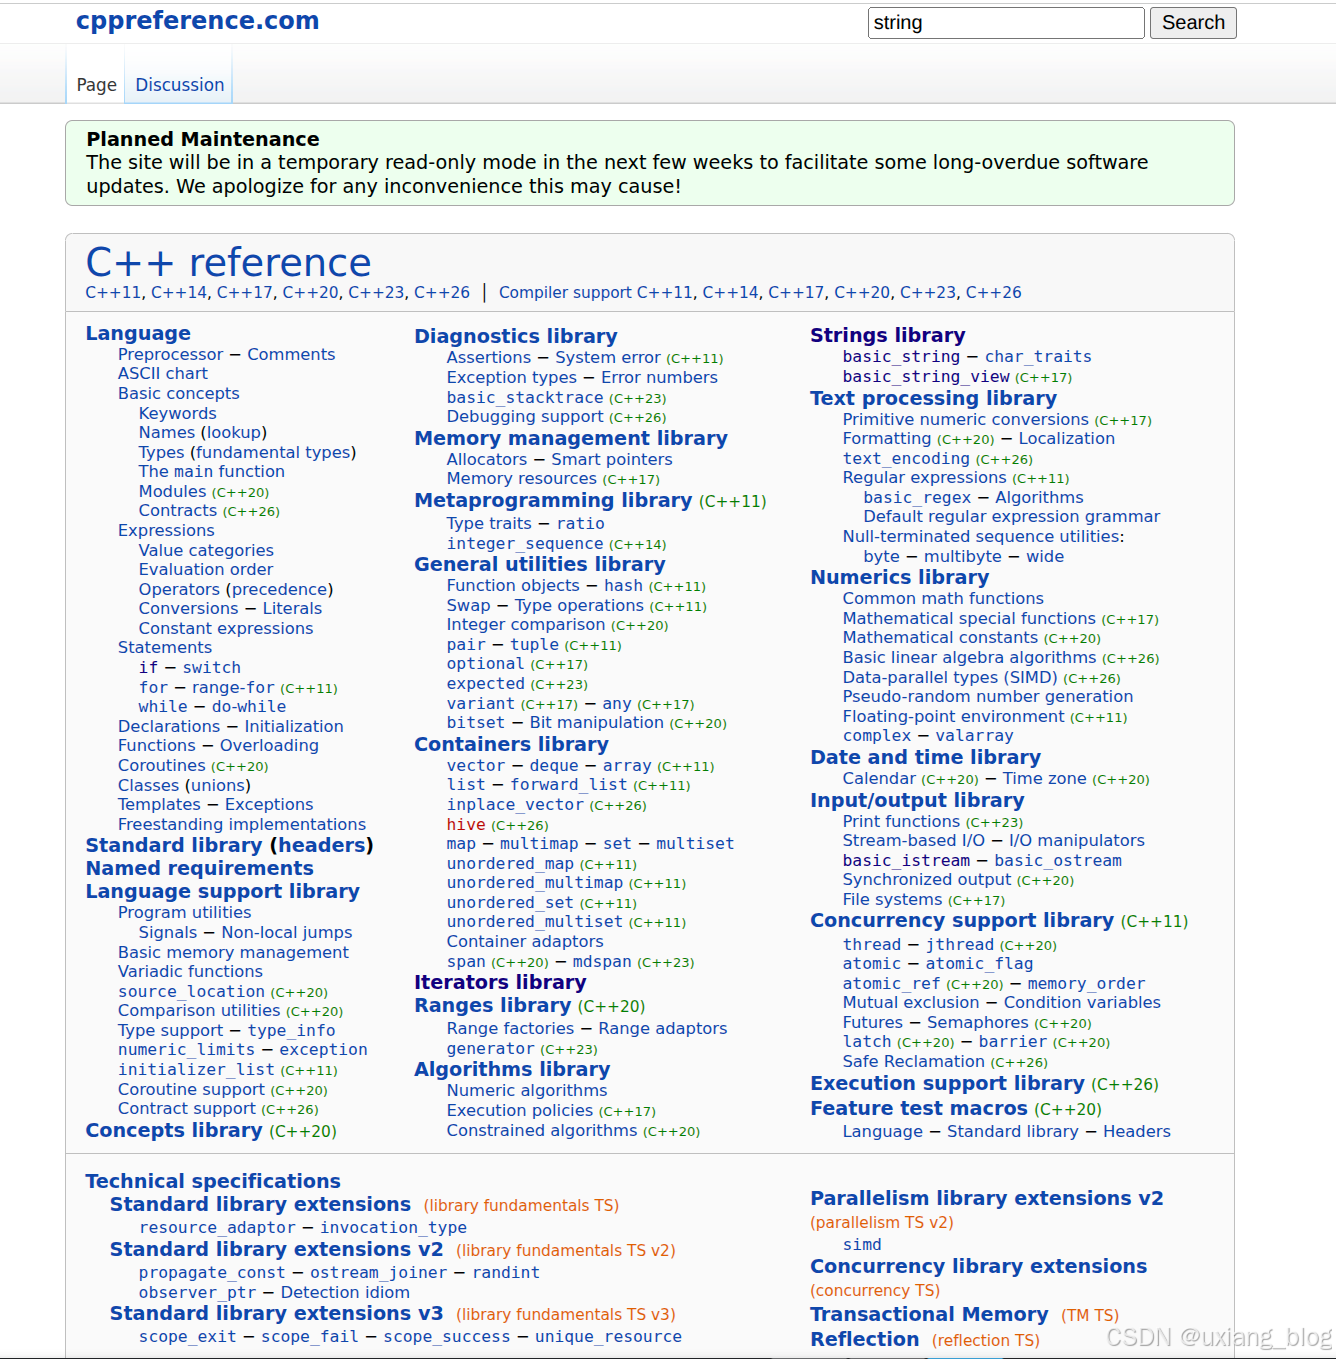Viewport: 1336px width, 1359px height.
Task: Open the Metaprogramming library heading
Action: coord(553,500)
